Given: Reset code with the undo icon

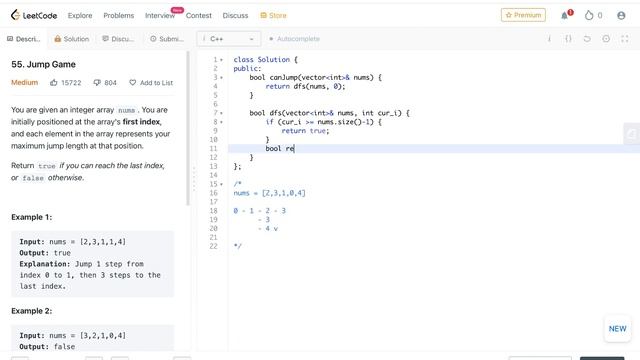Looking at the screenshot, I should pos(587,39).
